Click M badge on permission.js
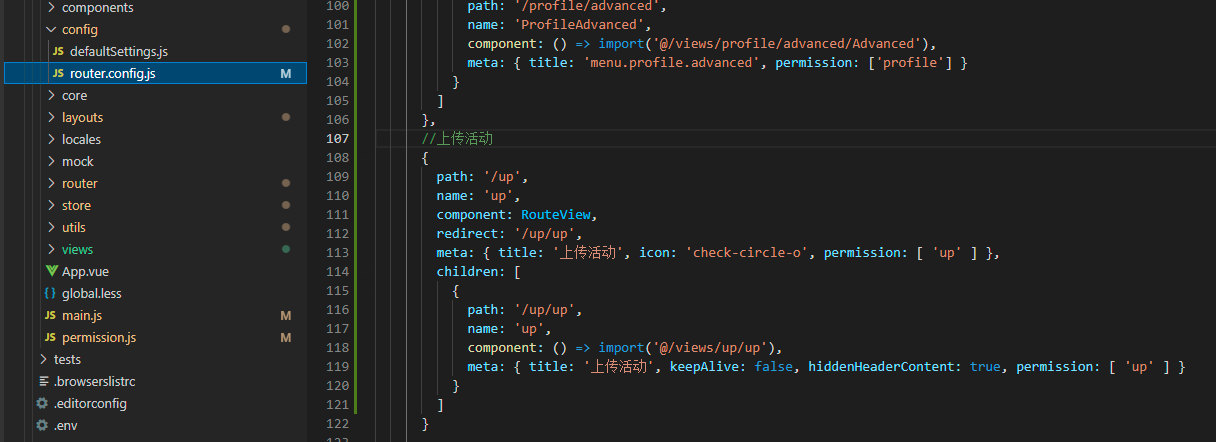 click(286, 337)
